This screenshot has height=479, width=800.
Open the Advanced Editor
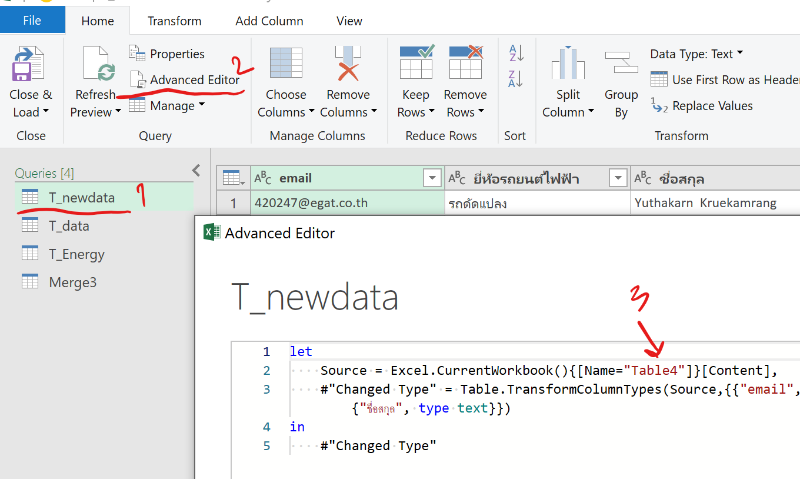(x=185, y=80)
